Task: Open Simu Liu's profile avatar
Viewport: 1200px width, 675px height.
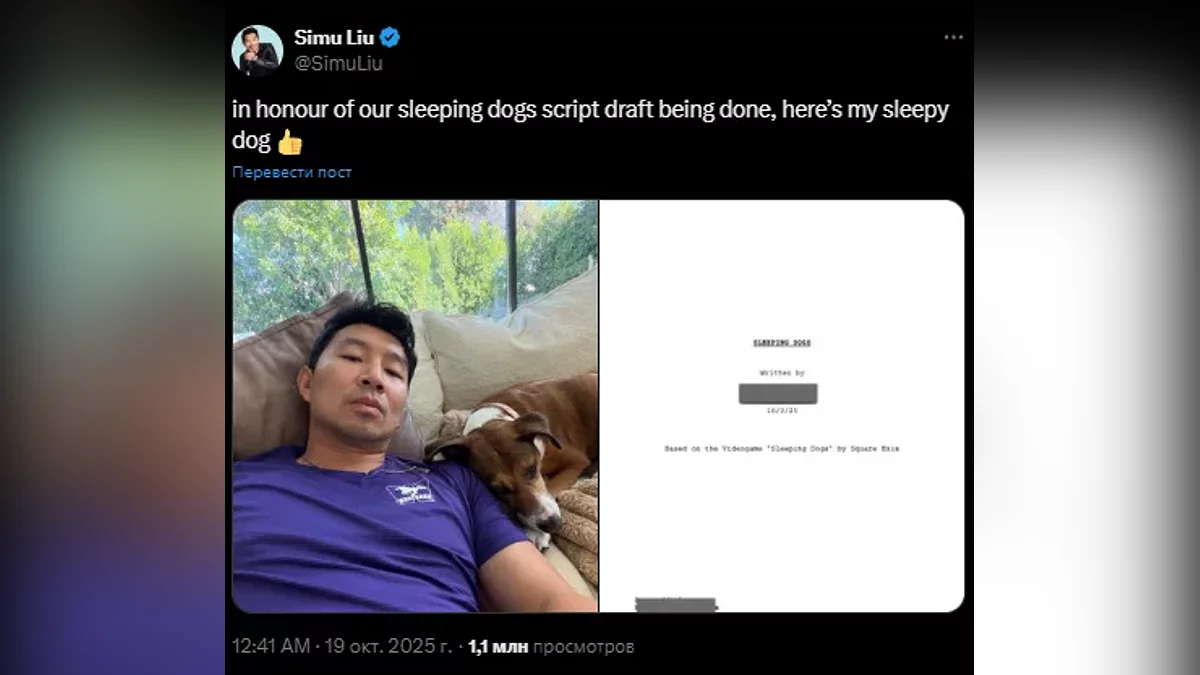Action: click(x=257, y=51)
